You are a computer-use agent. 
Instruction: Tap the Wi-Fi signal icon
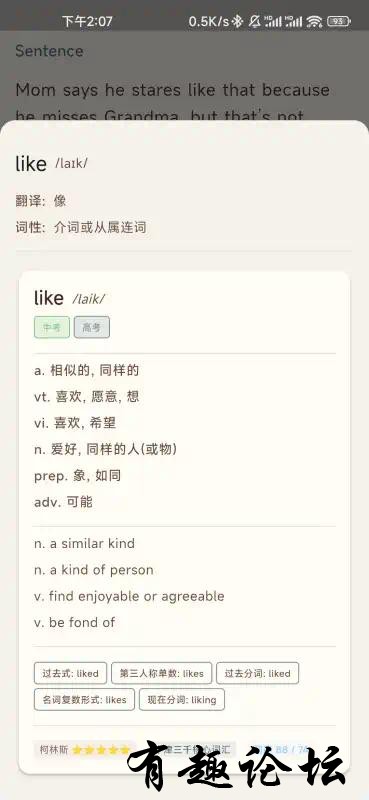point(315,21)
